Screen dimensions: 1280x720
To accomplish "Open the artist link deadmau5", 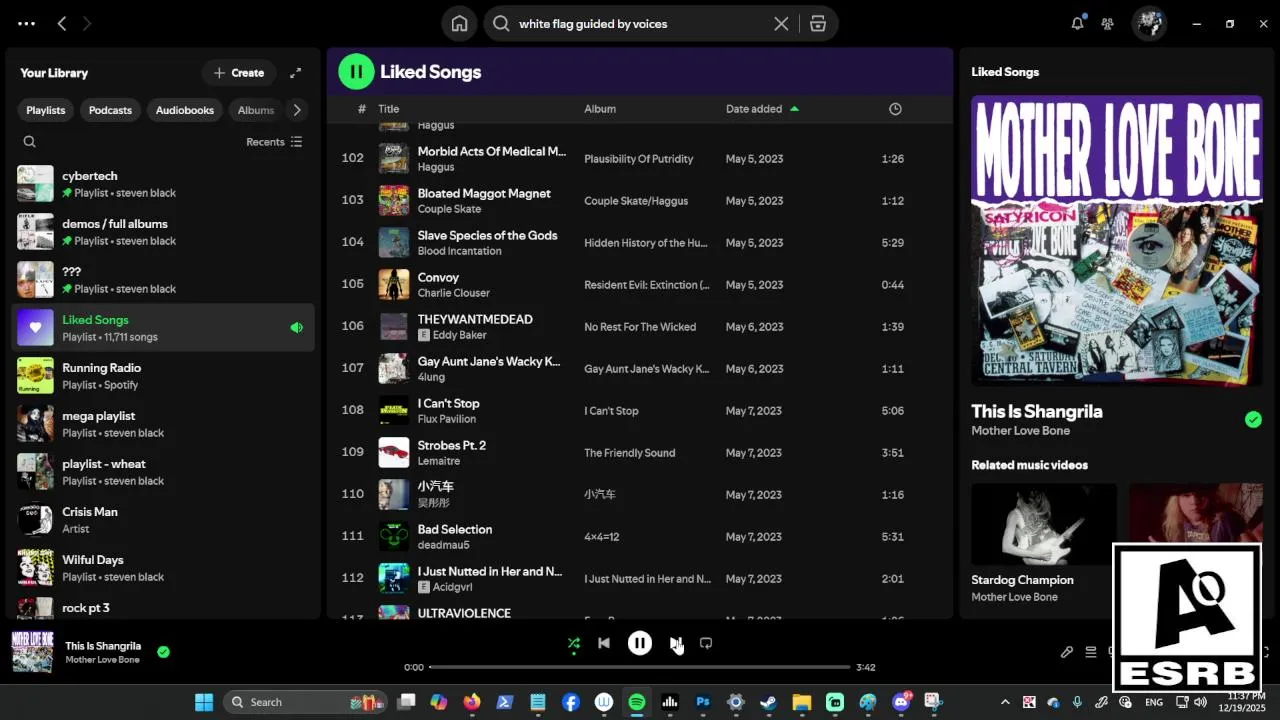I will click(x=443, y=545).
